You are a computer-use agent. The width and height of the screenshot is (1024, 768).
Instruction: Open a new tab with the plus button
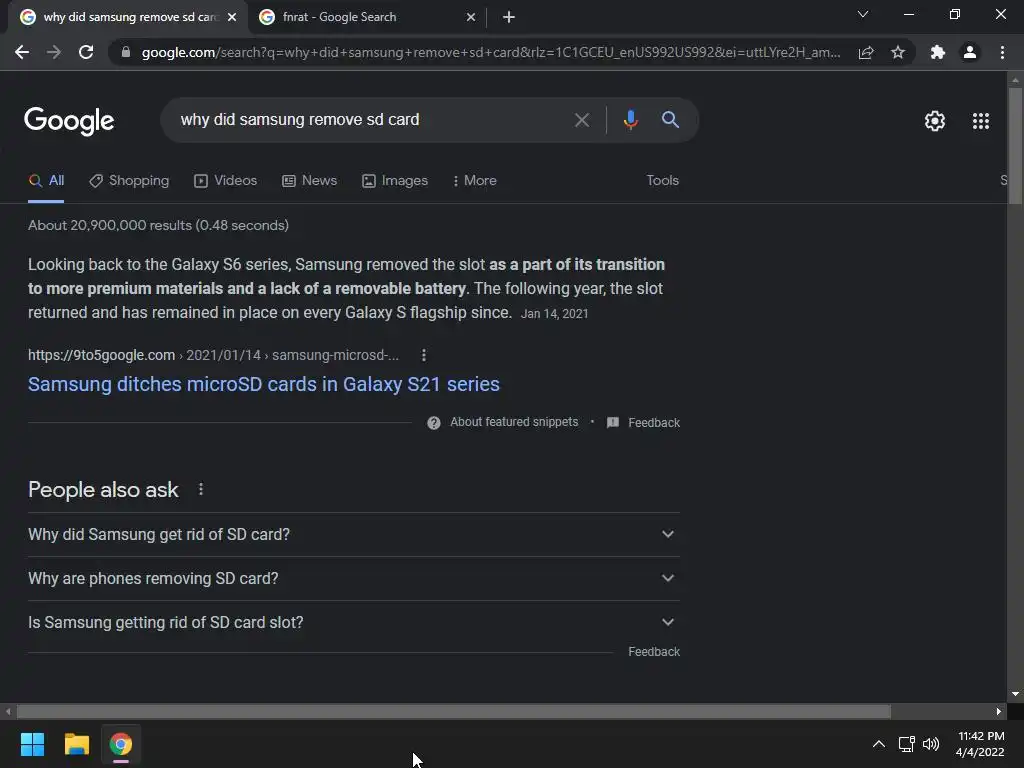(x=509, y=17)
